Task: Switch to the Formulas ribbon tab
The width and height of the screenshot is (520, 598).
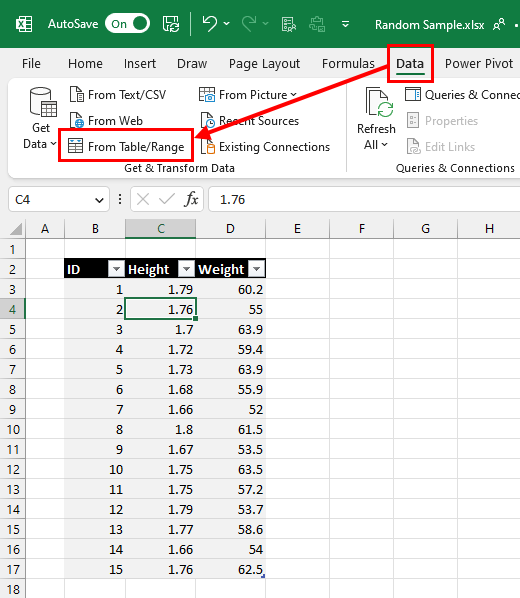Action: [348, 64]
